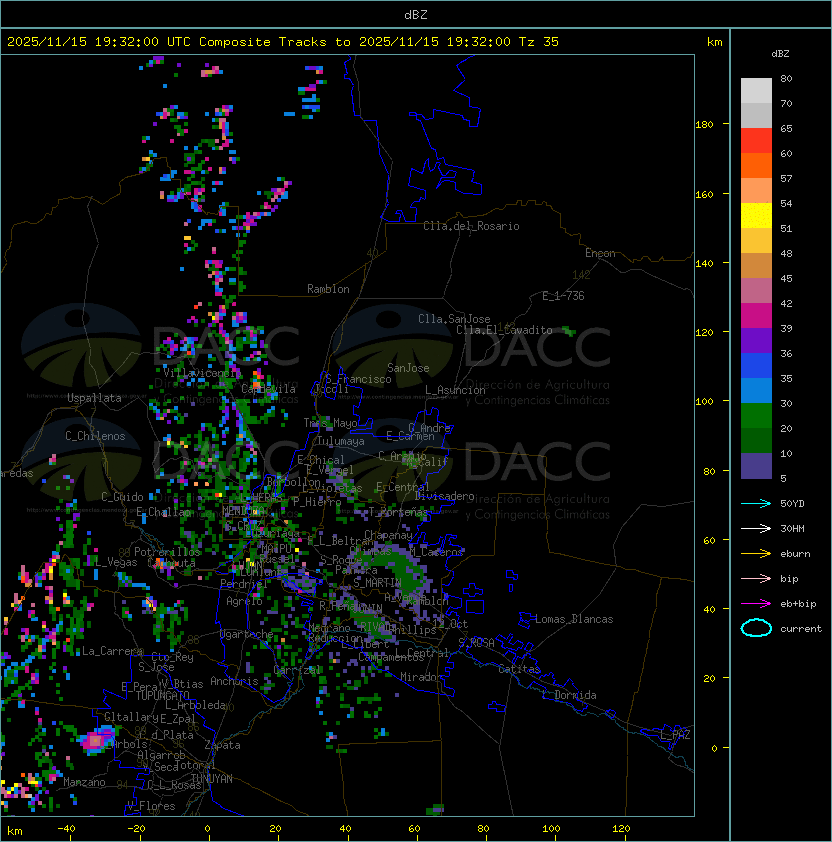Pick the light blue swatch between 35 and 30
This screenshot has width=832, height=842.
click(x=756, y=391)
